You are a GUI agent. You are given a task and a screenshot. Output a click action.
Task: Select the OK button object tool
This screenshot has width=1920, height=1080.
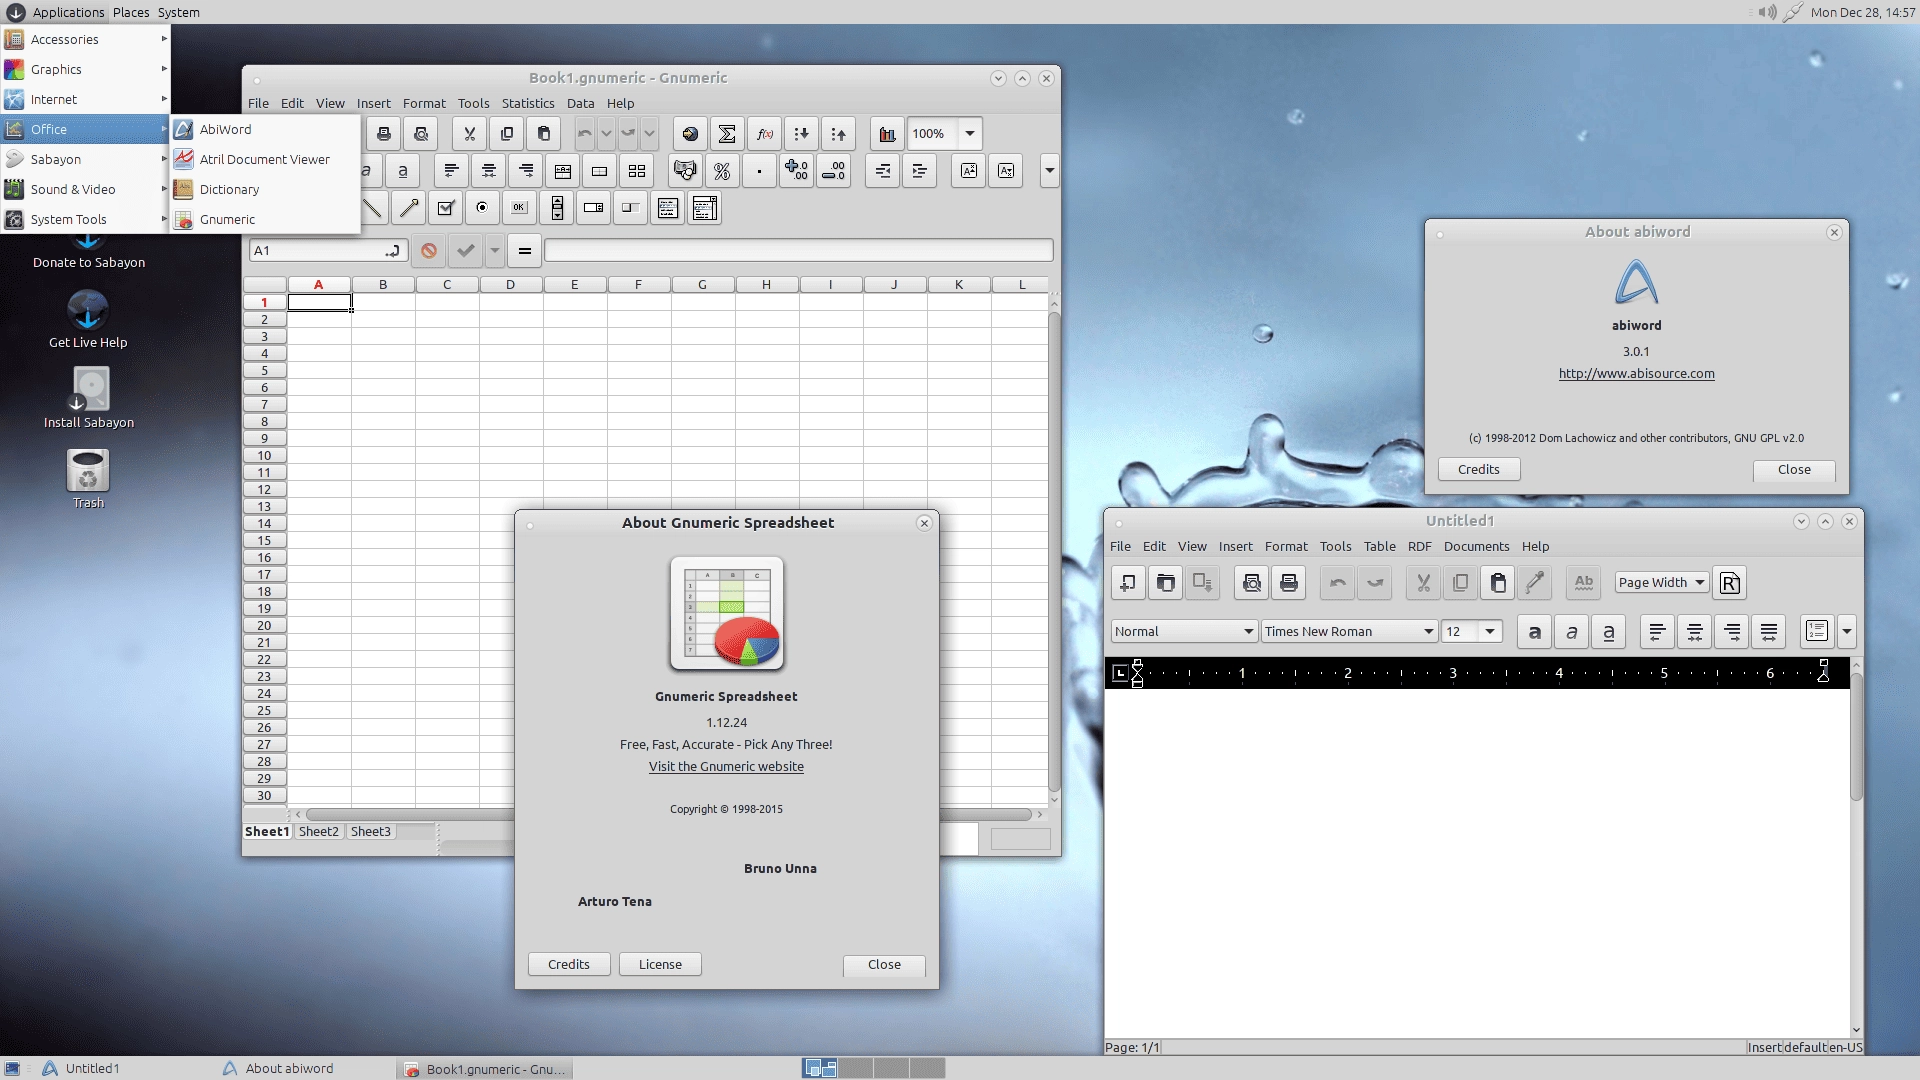(x=519, y=208)
